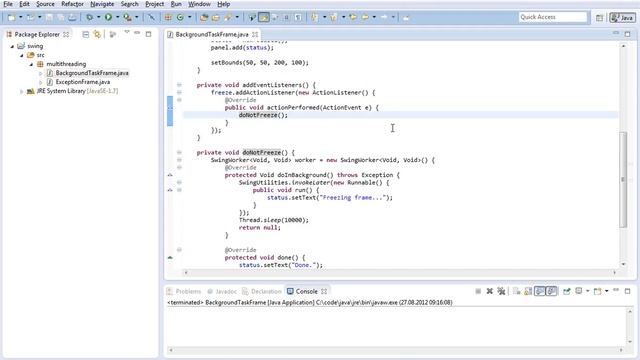Viewport: 640px width, 360px height.
Task: Click the Save disk icon in toolbar
Action: coord(49,17)
